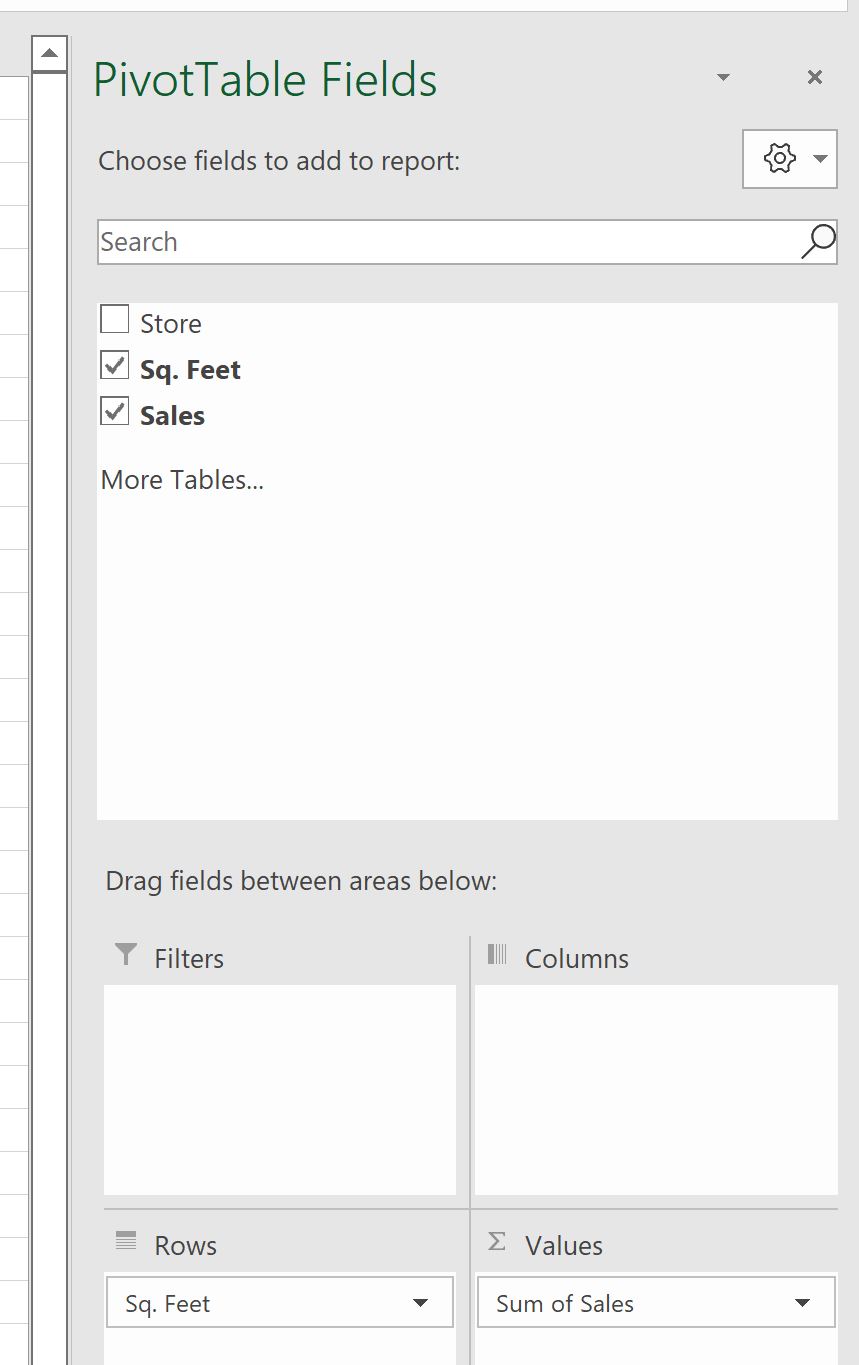Click the scroll up arrow
The height and width of the screenshot is (1365, 859).
[49, 53]
